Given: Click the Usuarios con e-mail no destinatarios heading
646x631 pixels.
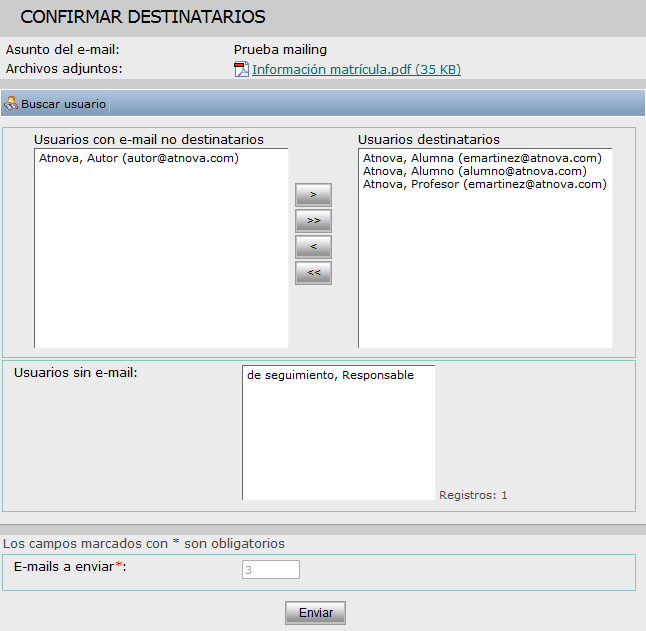Looking at the screenshot, I should point(149,140).
